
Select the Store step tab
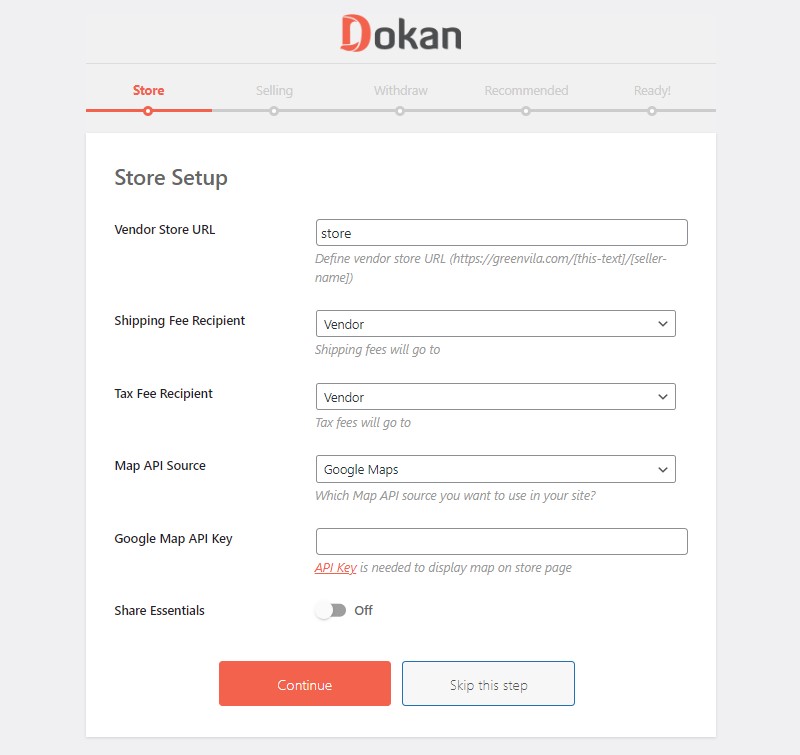(148, 90)
